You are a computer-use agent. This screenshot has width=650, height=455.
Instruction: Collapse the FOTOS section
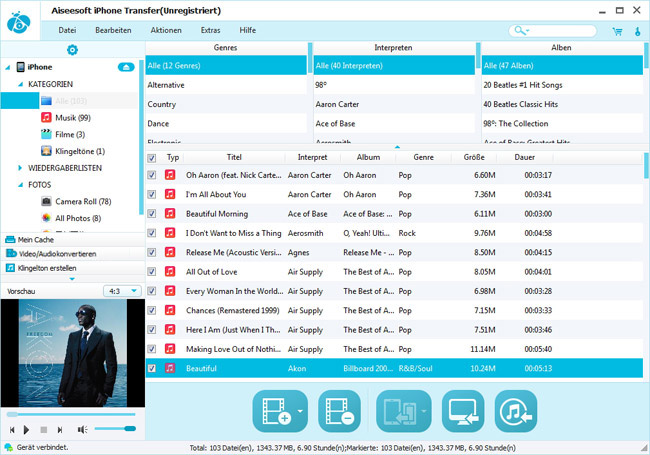point(20,185)
